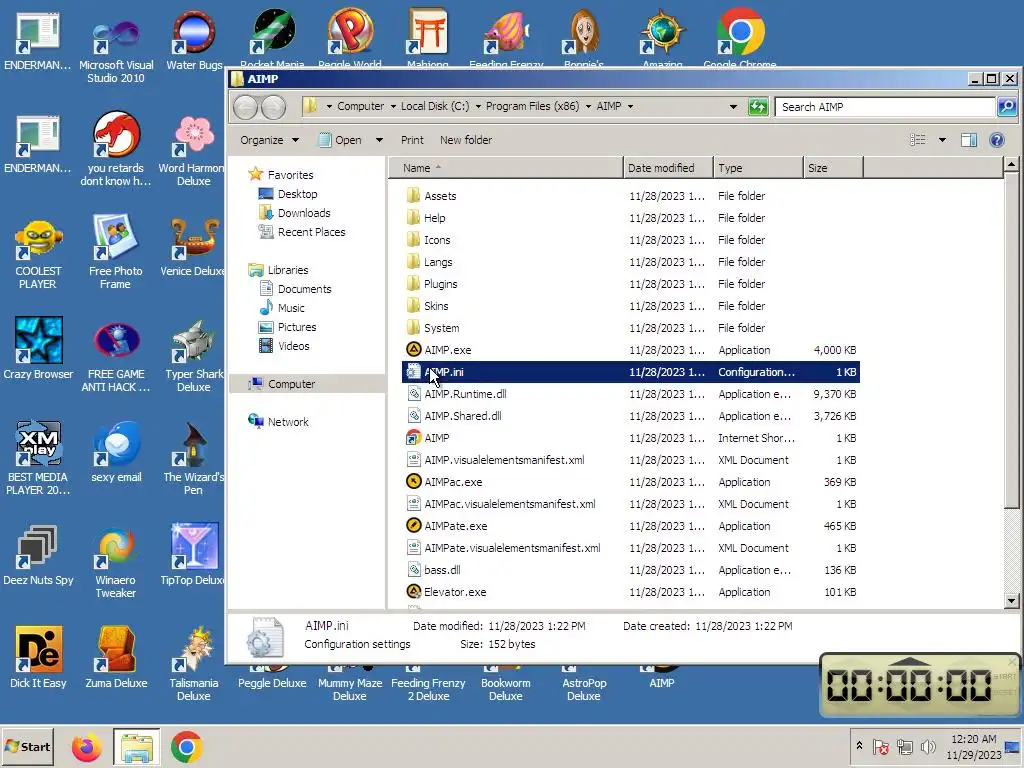The width and height of the screenshot is (1024, 768).
Task: Expand the arrow after AIMP breadcrumb
Action: 630,106
